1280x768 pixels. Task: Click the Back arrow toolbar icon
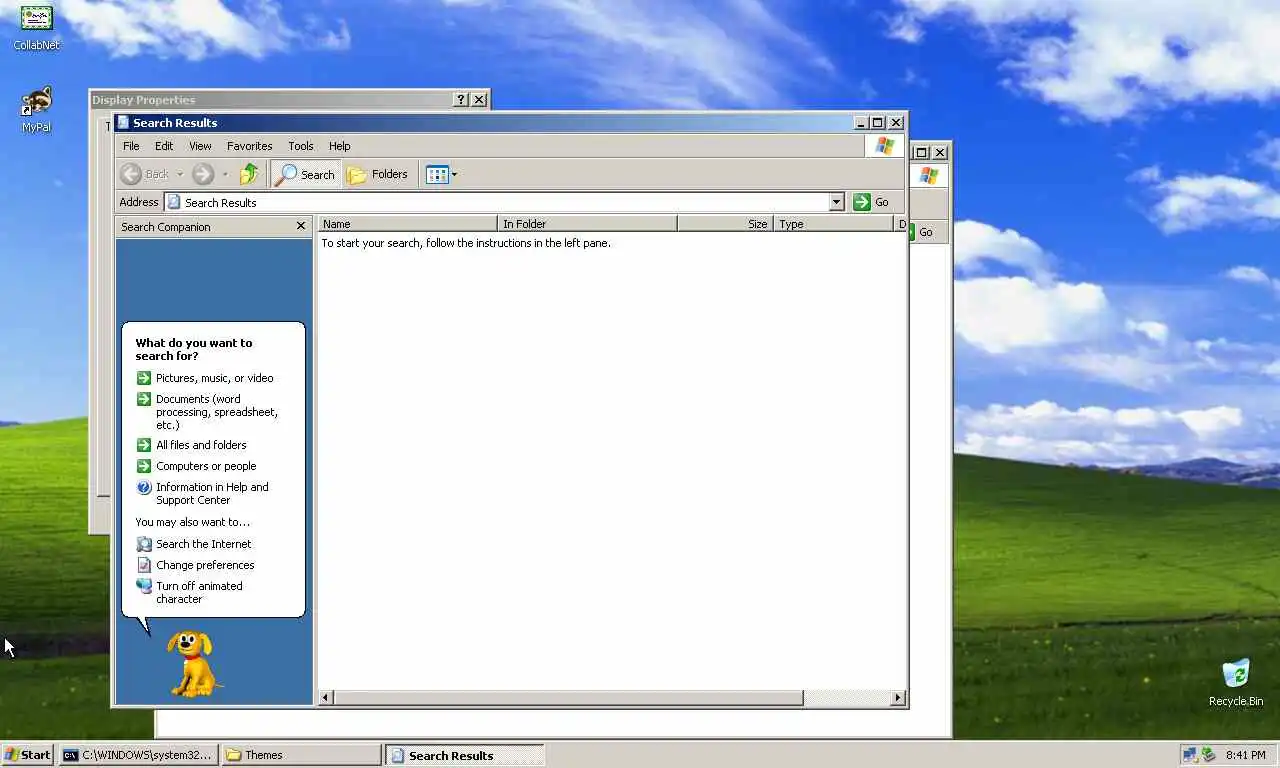pos(131,174)
